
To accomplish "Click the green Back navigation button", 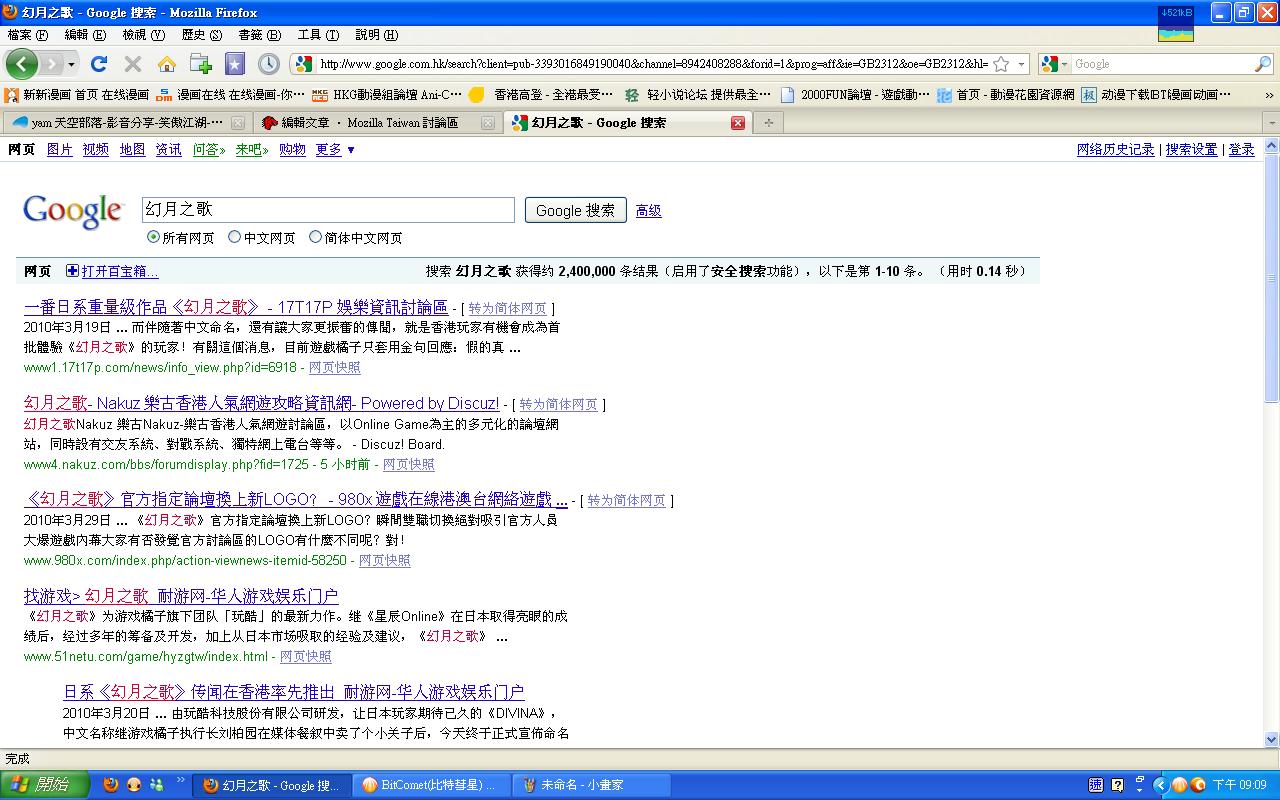I will (x=21, y=64).
